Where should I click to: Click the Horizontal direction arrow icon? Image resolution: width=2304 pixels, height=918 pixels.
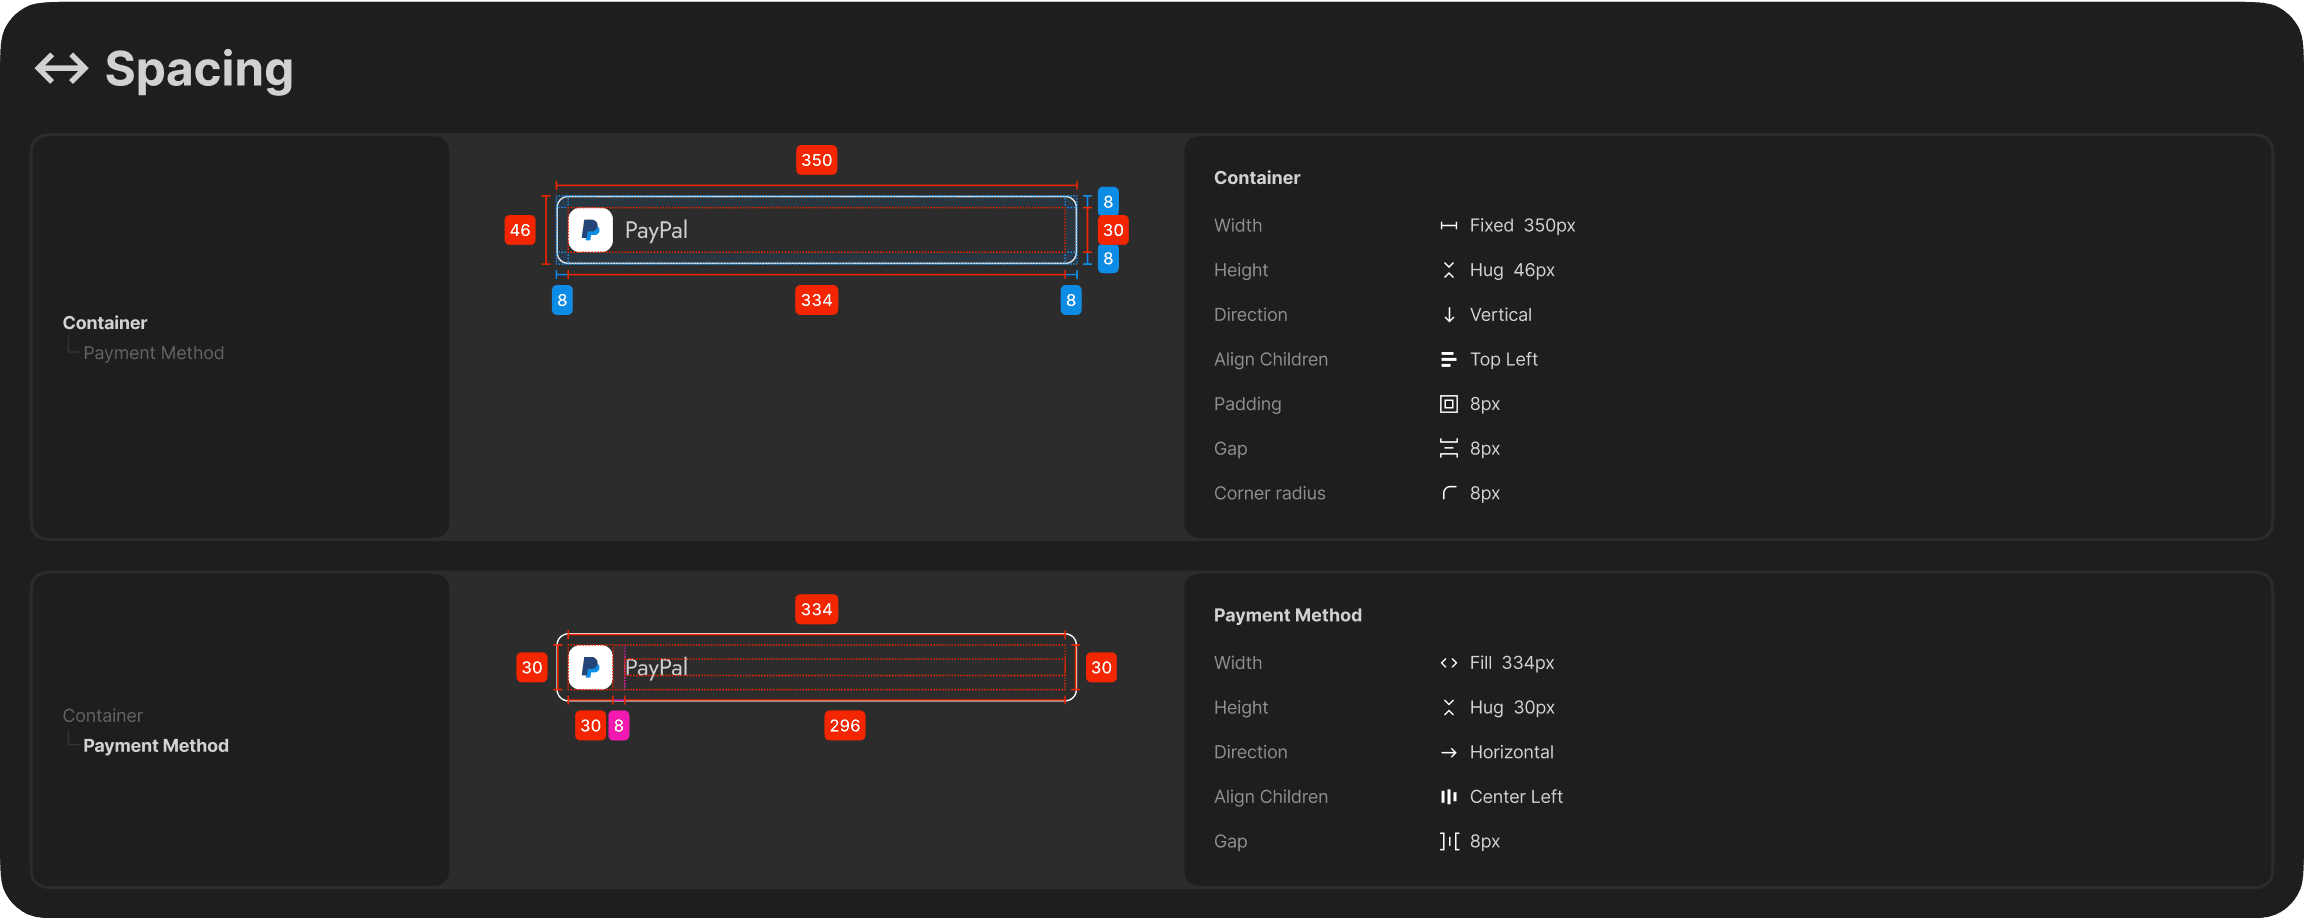(1448, 752)
